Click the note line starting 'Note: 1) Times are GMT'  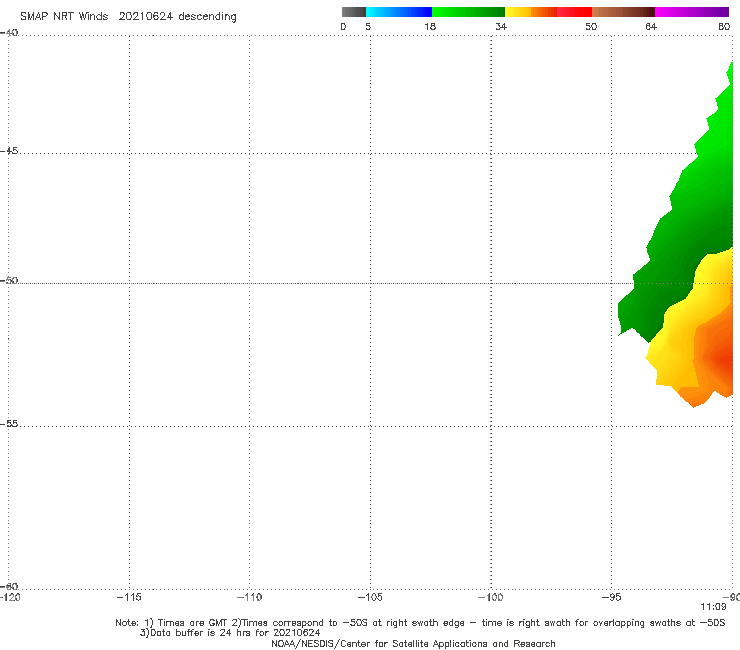tap(420, 623)
